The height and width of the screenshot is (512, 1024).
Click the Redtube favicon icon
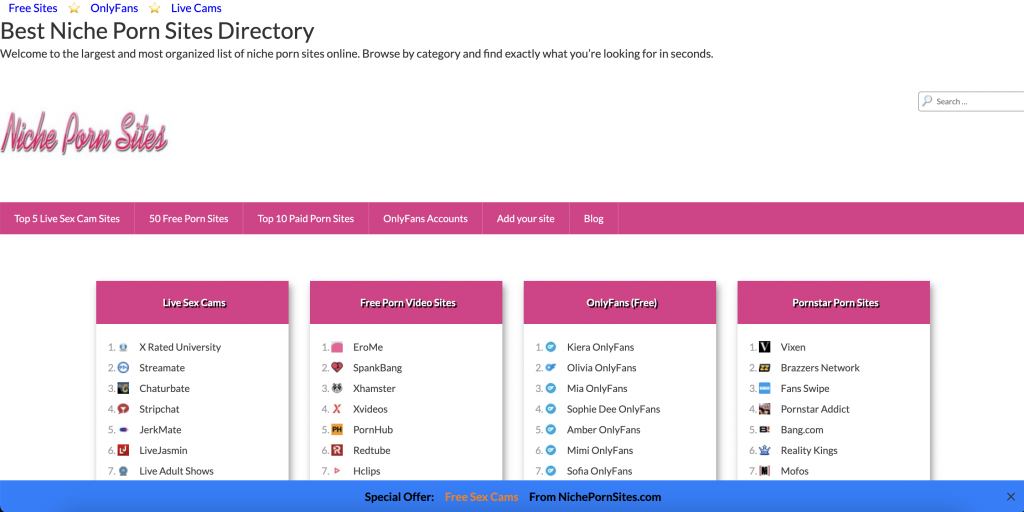click(x=337, y=450)
